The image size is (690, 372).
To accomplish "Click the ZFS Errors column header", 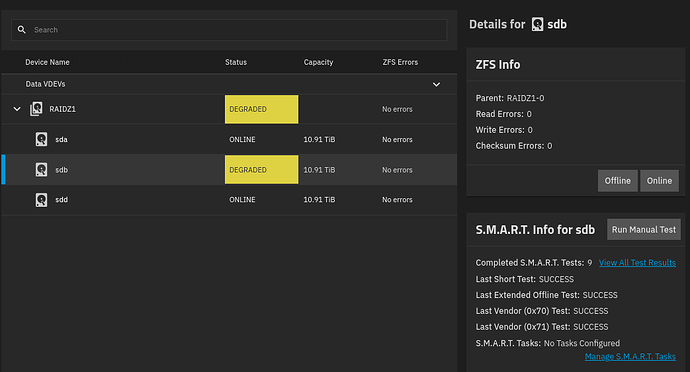I will [400, 62].
